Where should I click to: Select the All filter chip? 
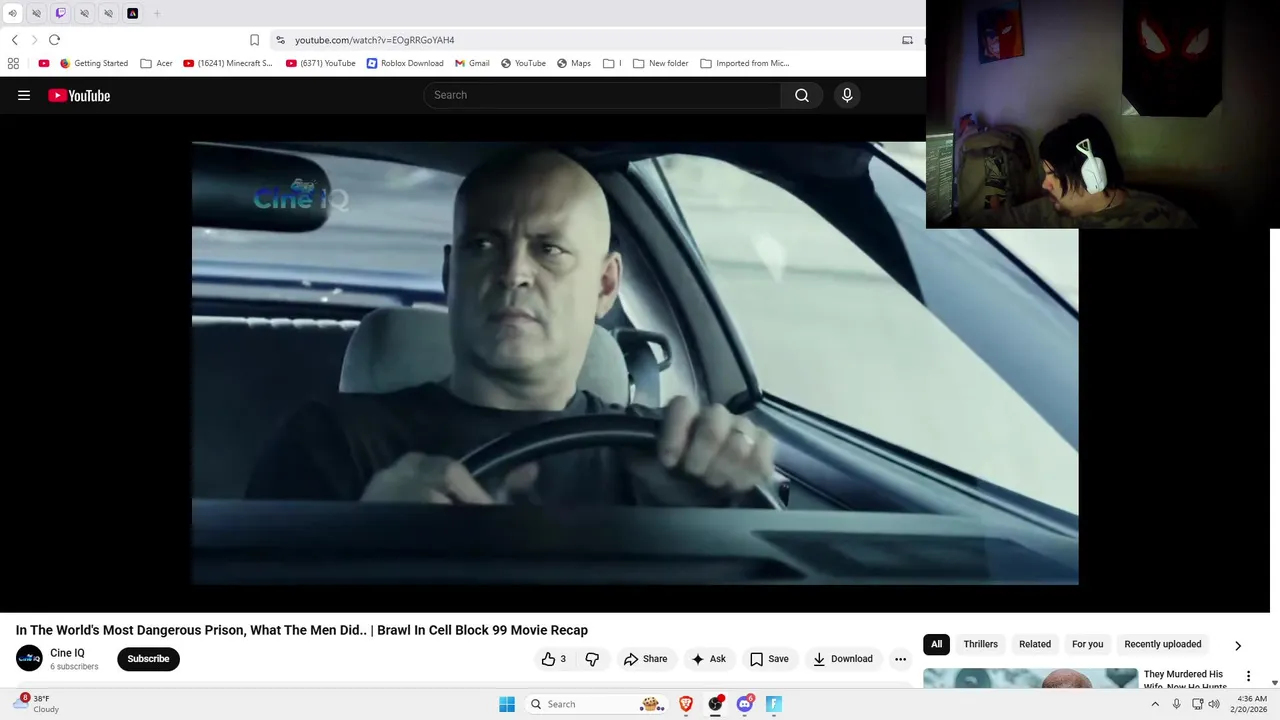pyautogui.click(x=936, y=644)
